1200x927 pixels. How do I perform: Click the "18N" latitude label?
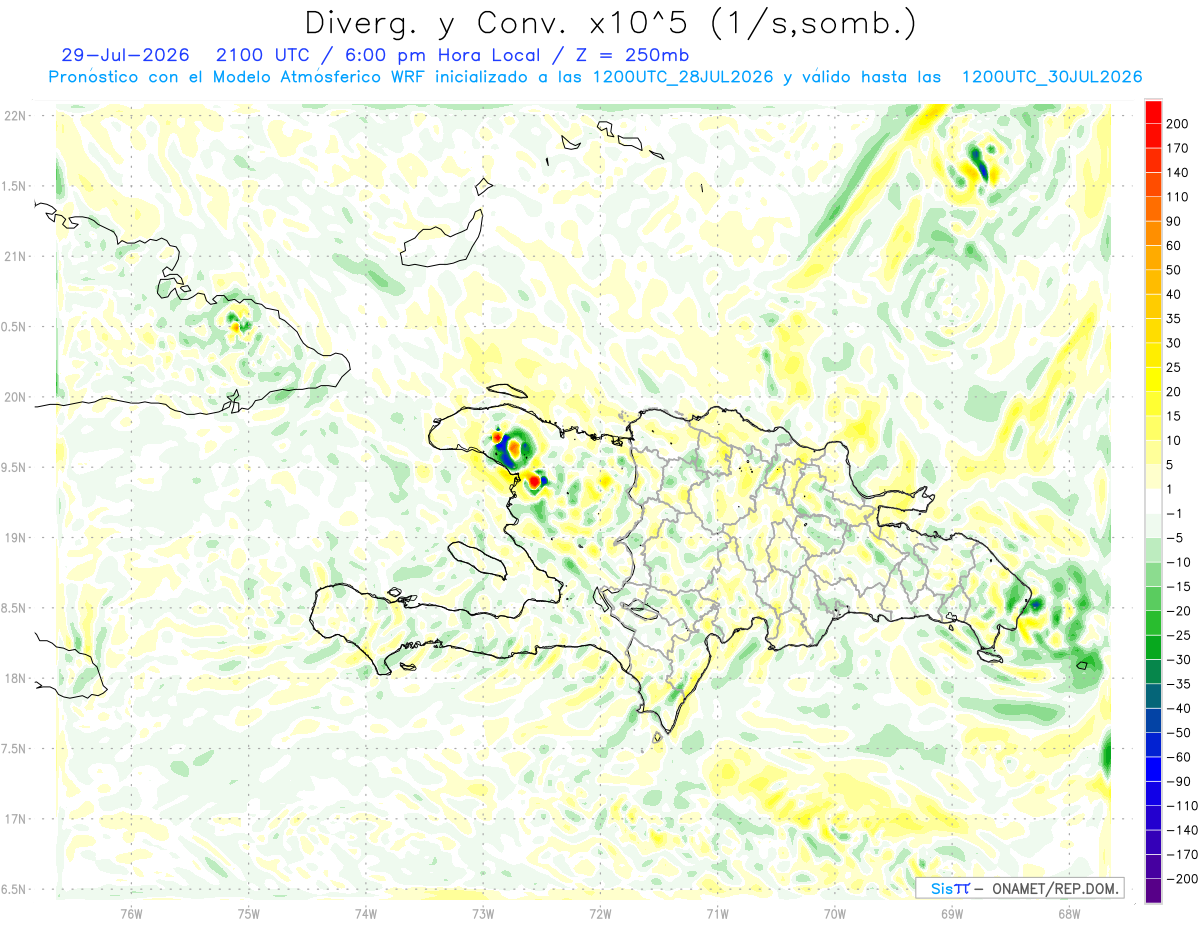click(x=15, y=678)
